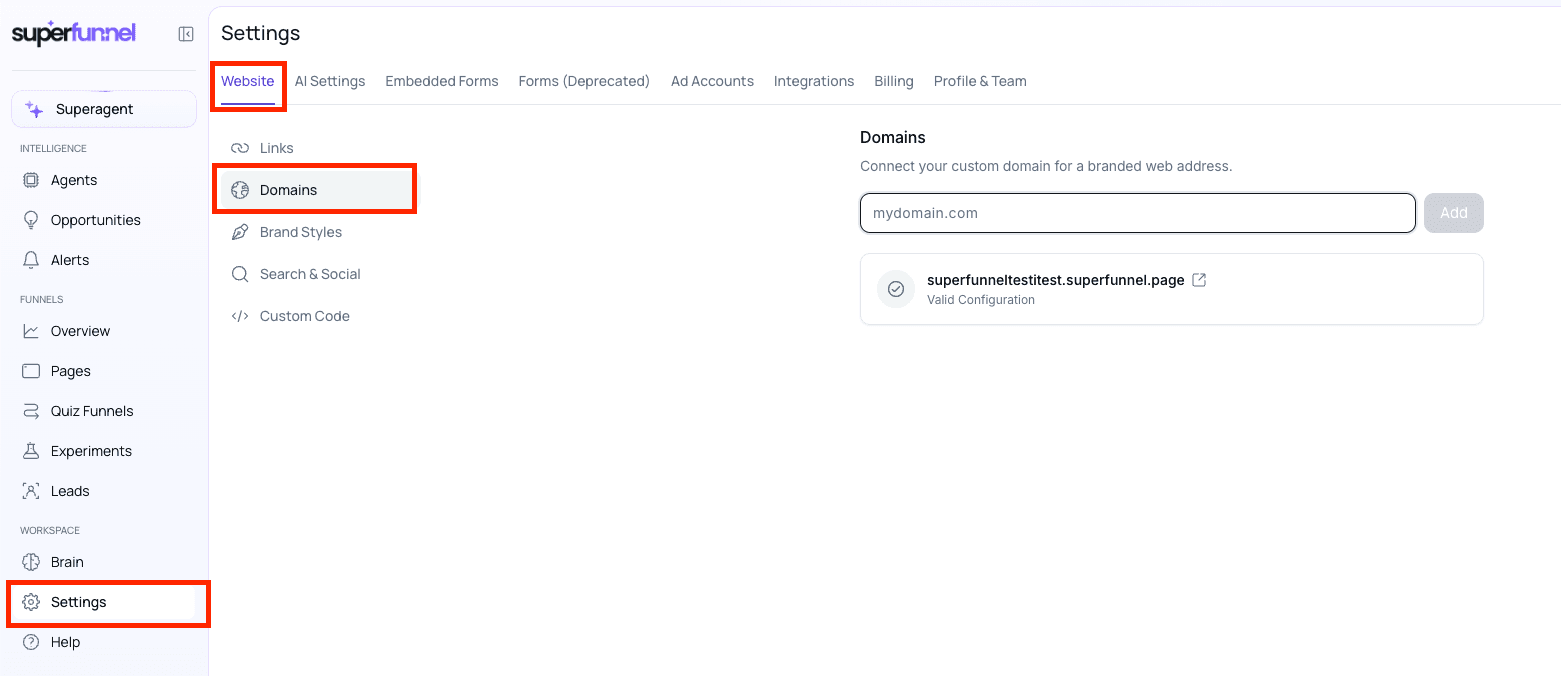Open the Integrations tab
1561x676 pixels.
tap(814, 81)
